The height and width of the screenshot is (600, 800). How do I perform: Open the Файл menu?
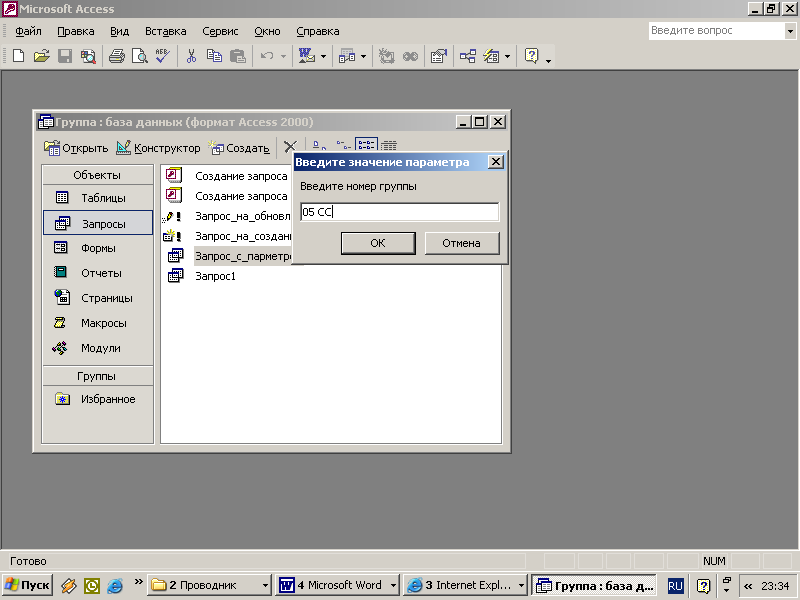pyautogui.click(x=28, y=31)
